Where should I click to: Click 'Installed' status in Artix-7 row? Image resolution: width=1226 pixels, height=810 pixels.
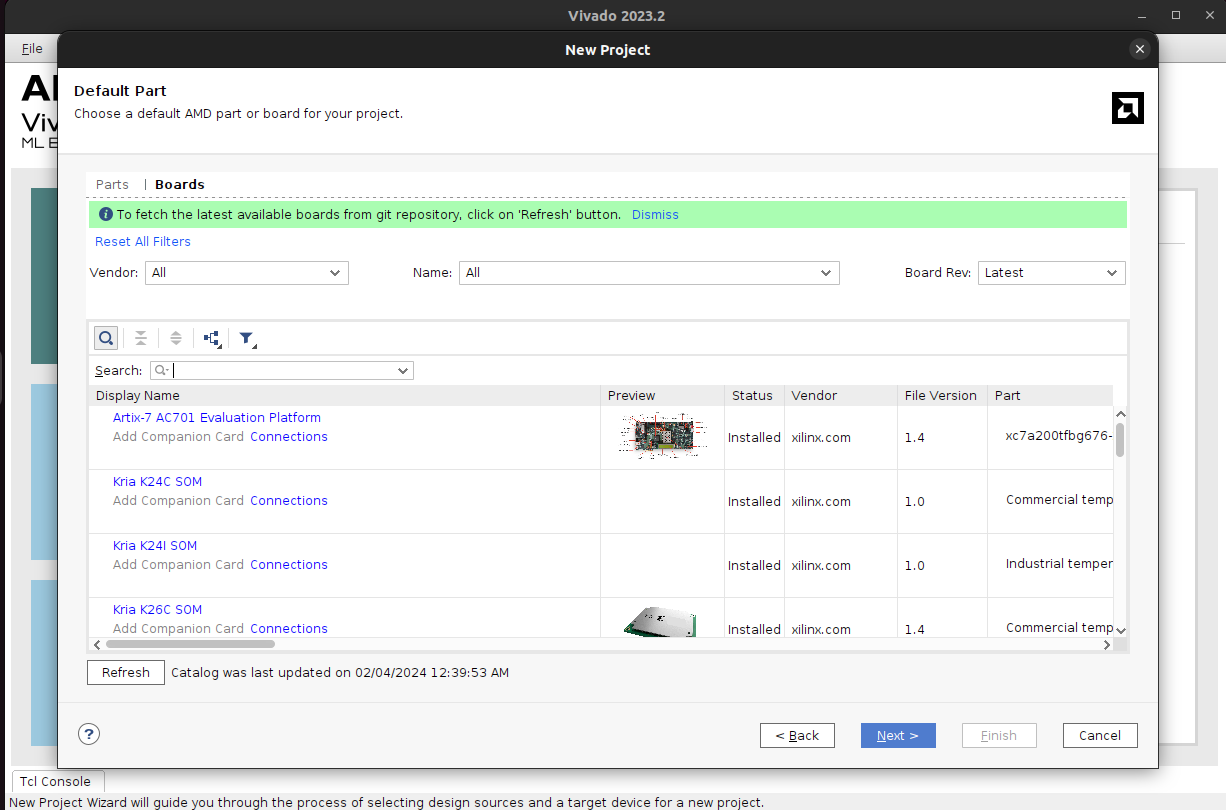point(754,437)
